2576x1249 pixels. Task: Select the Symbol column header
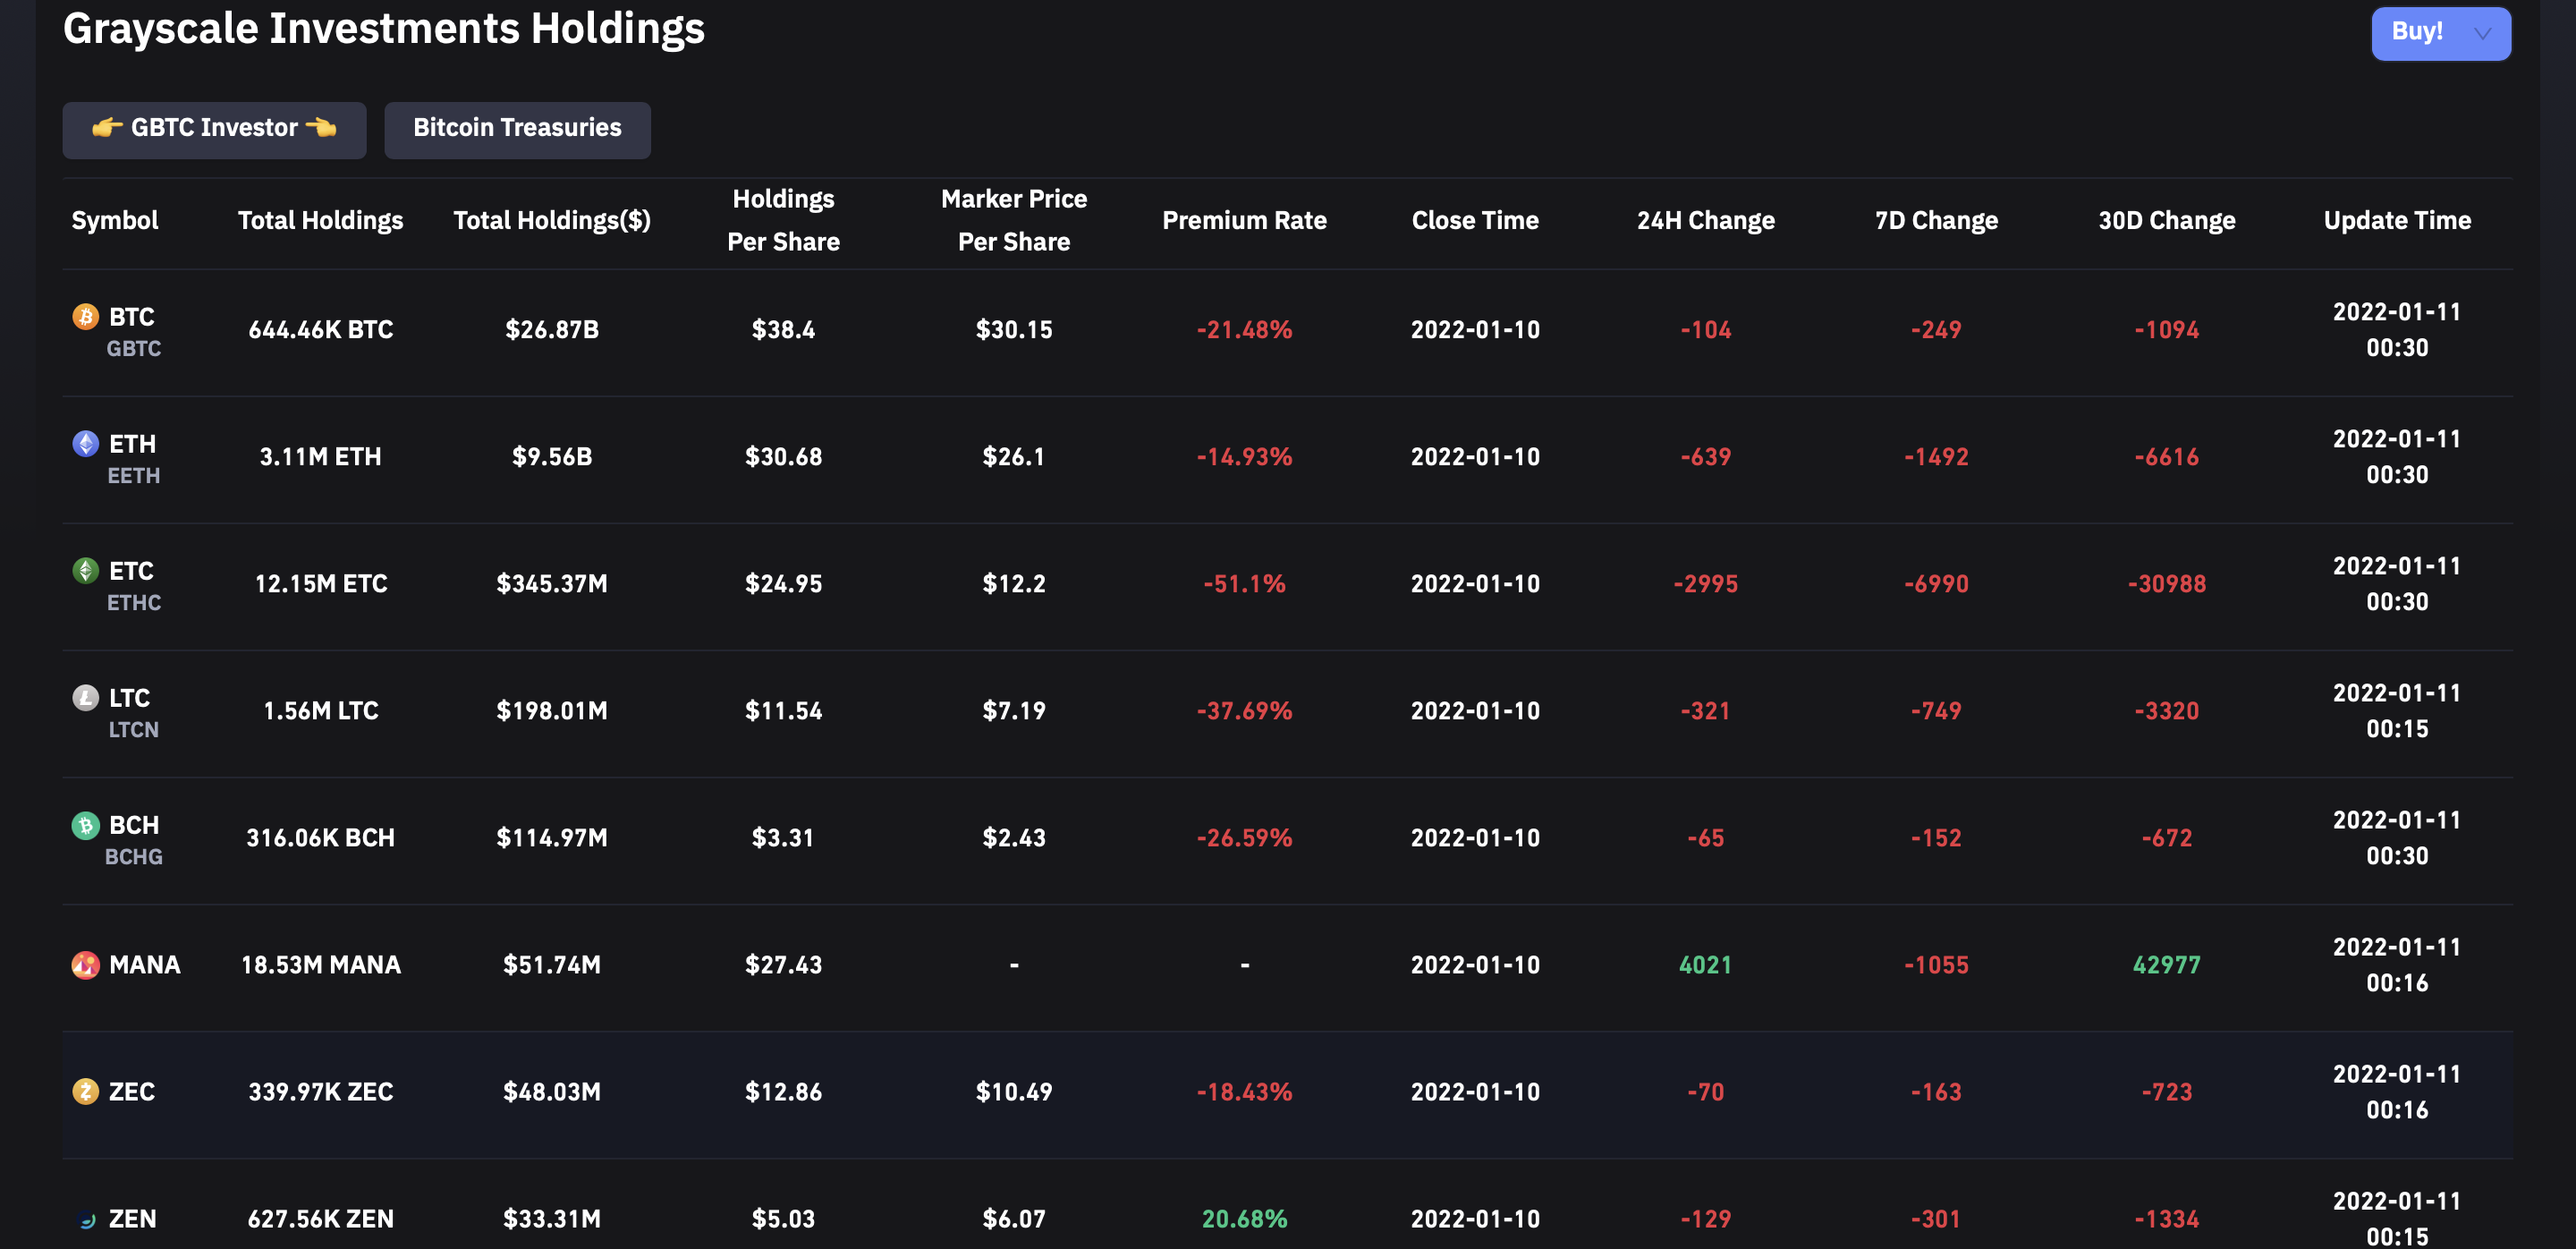115,220
